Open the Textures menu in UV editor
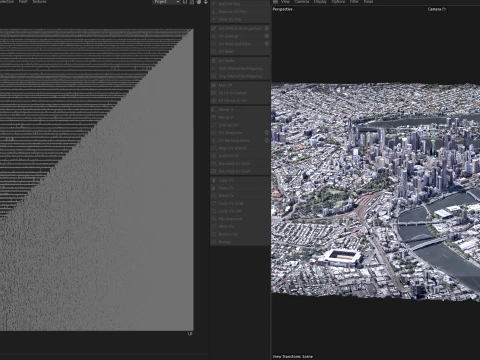 [x=39, y=2]
